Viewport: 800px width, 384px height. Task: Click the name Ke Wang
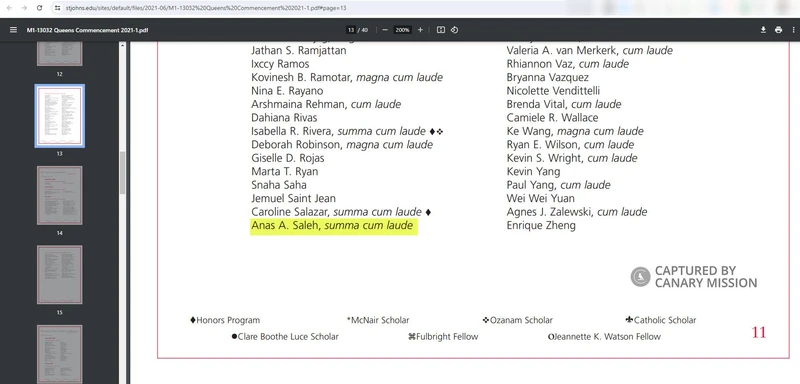530,132
